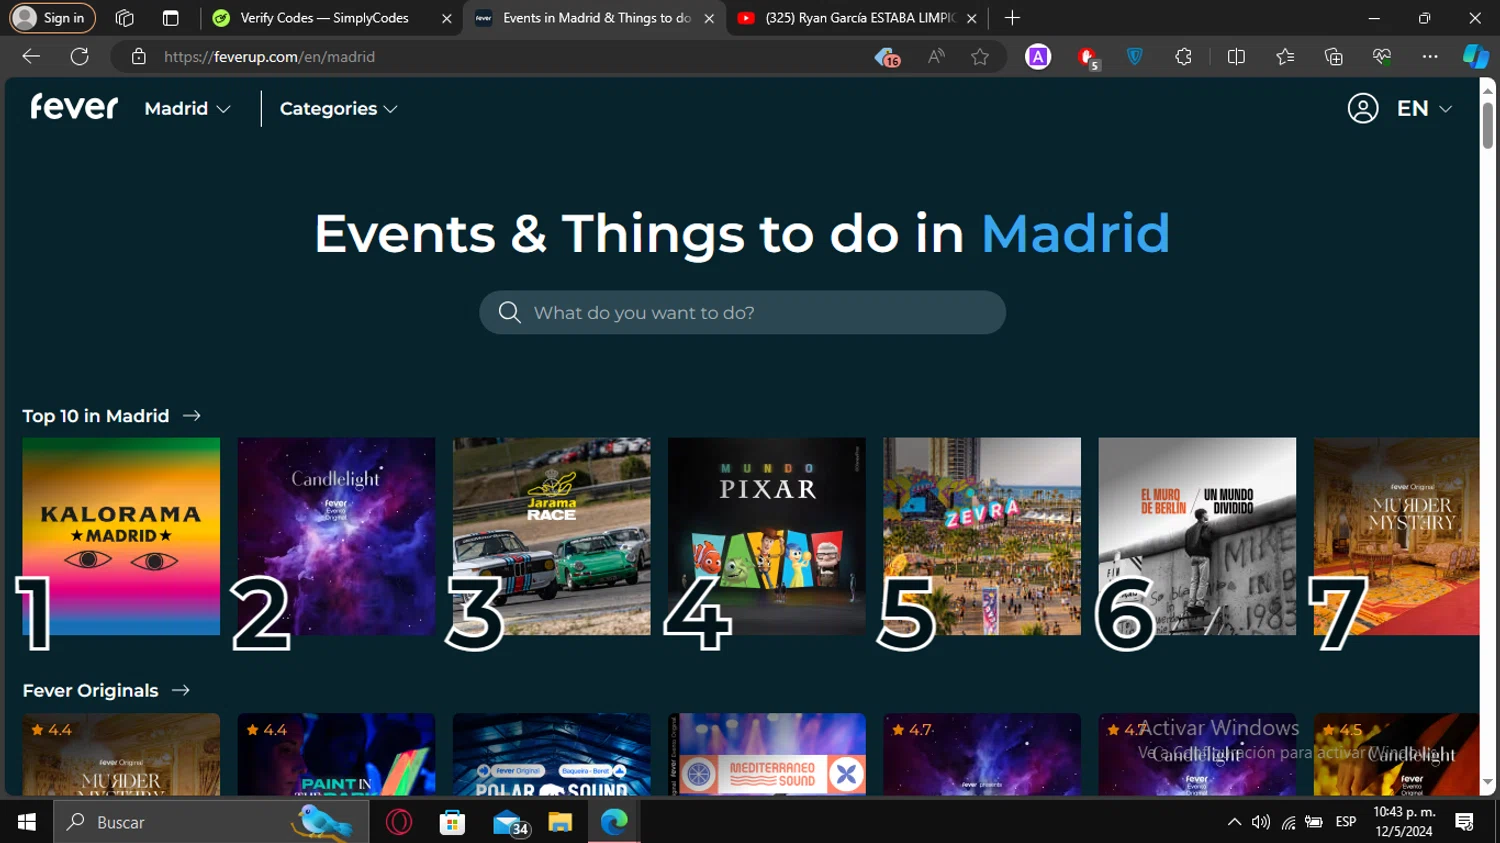Screen dimensions: 1500x843
Task: Open Edge Settings and more menu
Action: point(1430,57)
